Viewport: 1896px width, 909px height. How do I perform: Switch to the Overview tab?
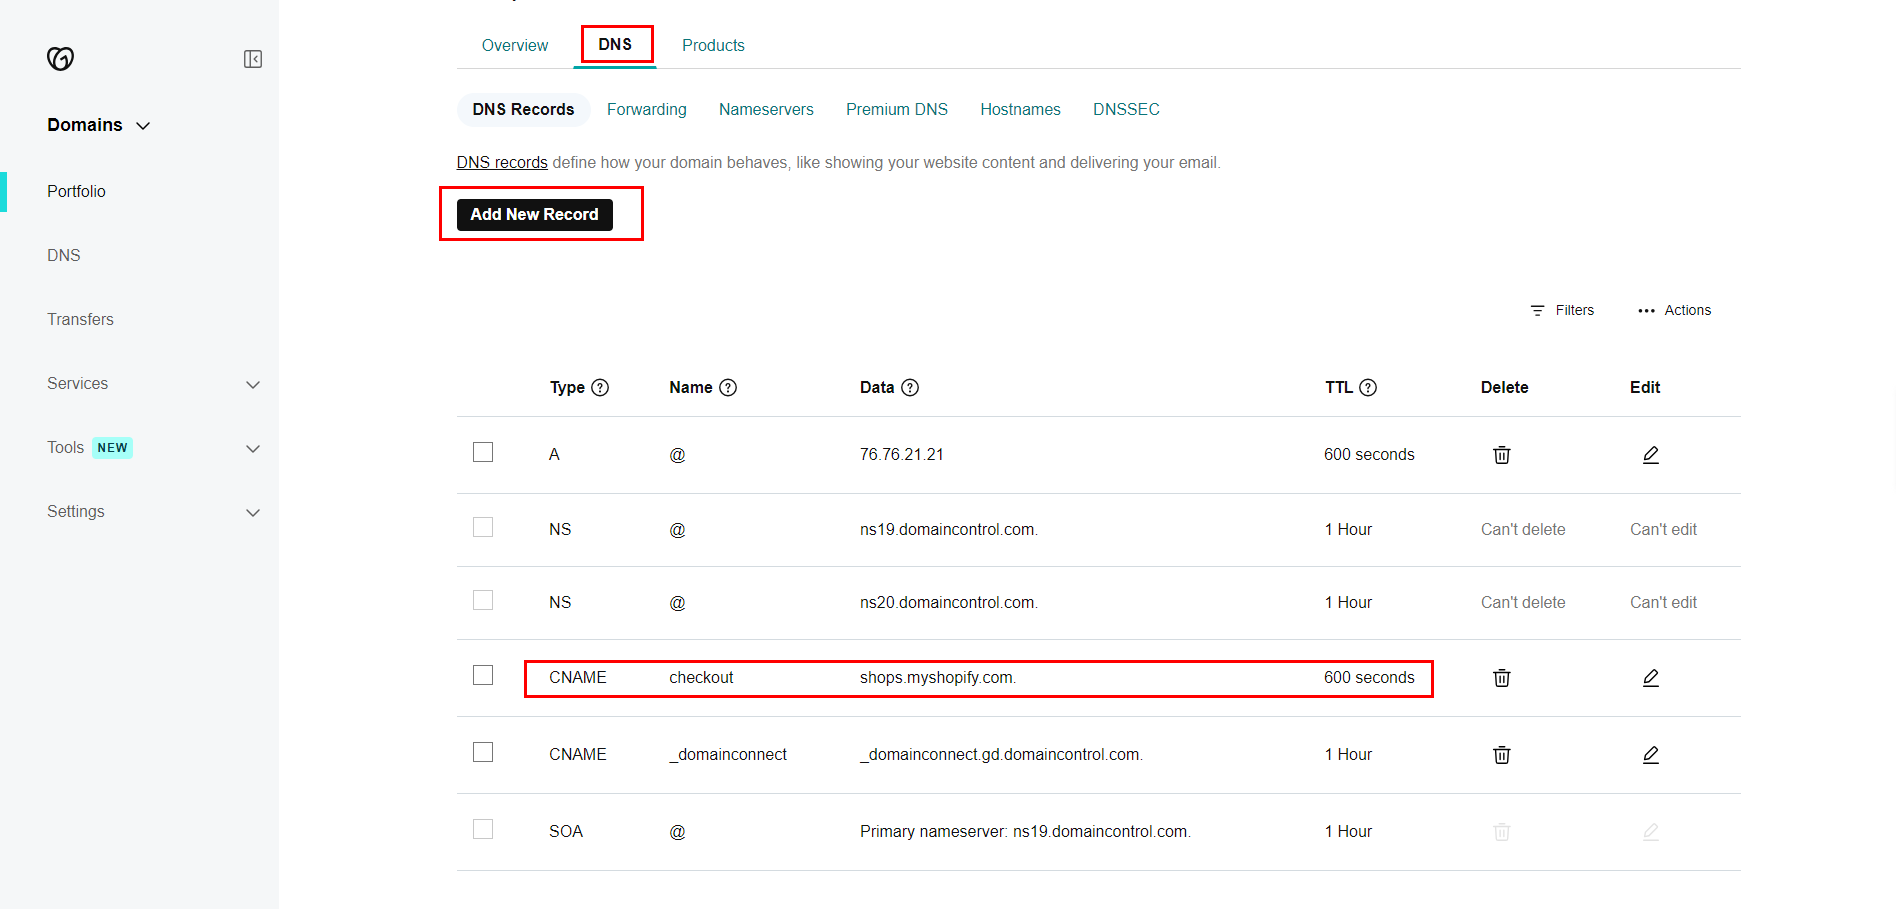coord(514,45)
